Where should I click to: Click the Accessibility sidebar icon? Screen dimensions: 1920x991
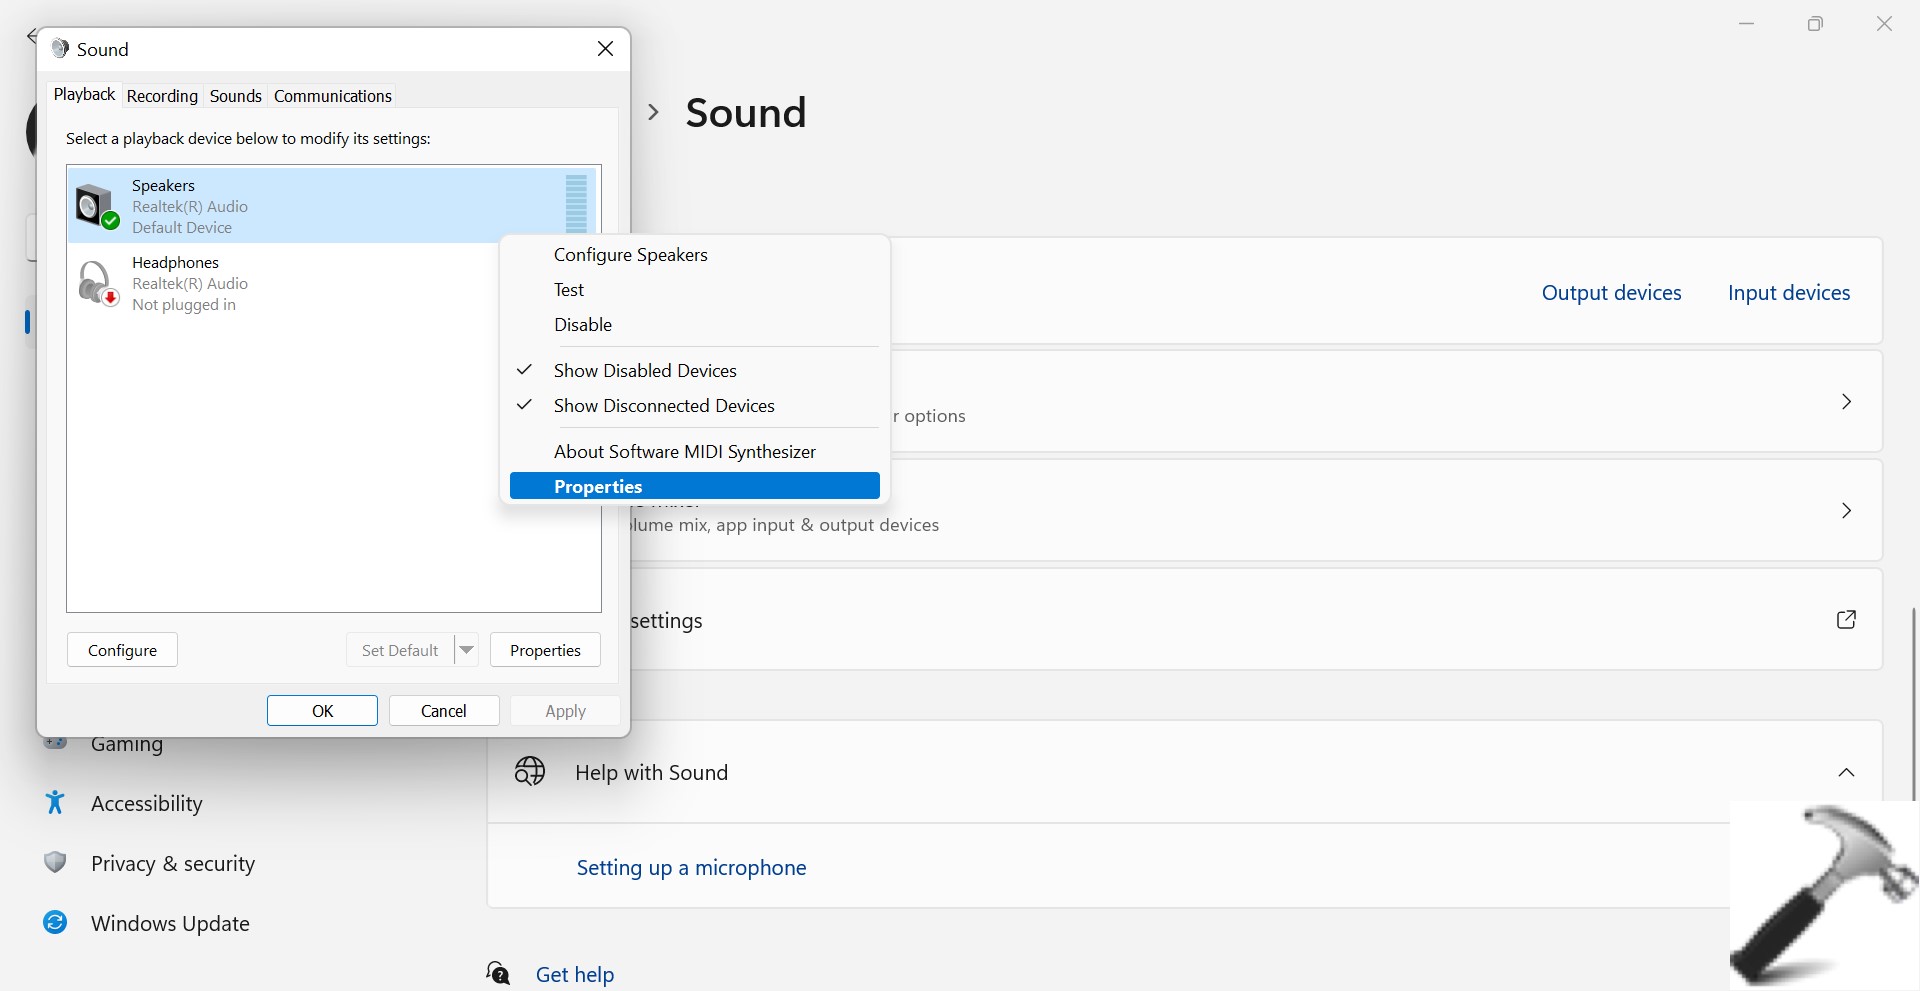pos(55,803)
